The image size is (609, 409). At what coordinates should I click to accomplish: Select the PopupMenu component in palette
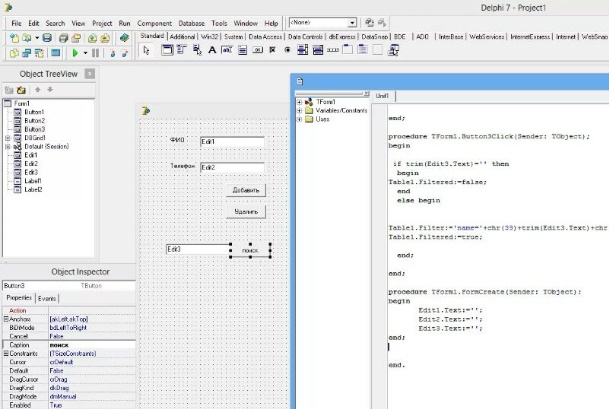197,50
